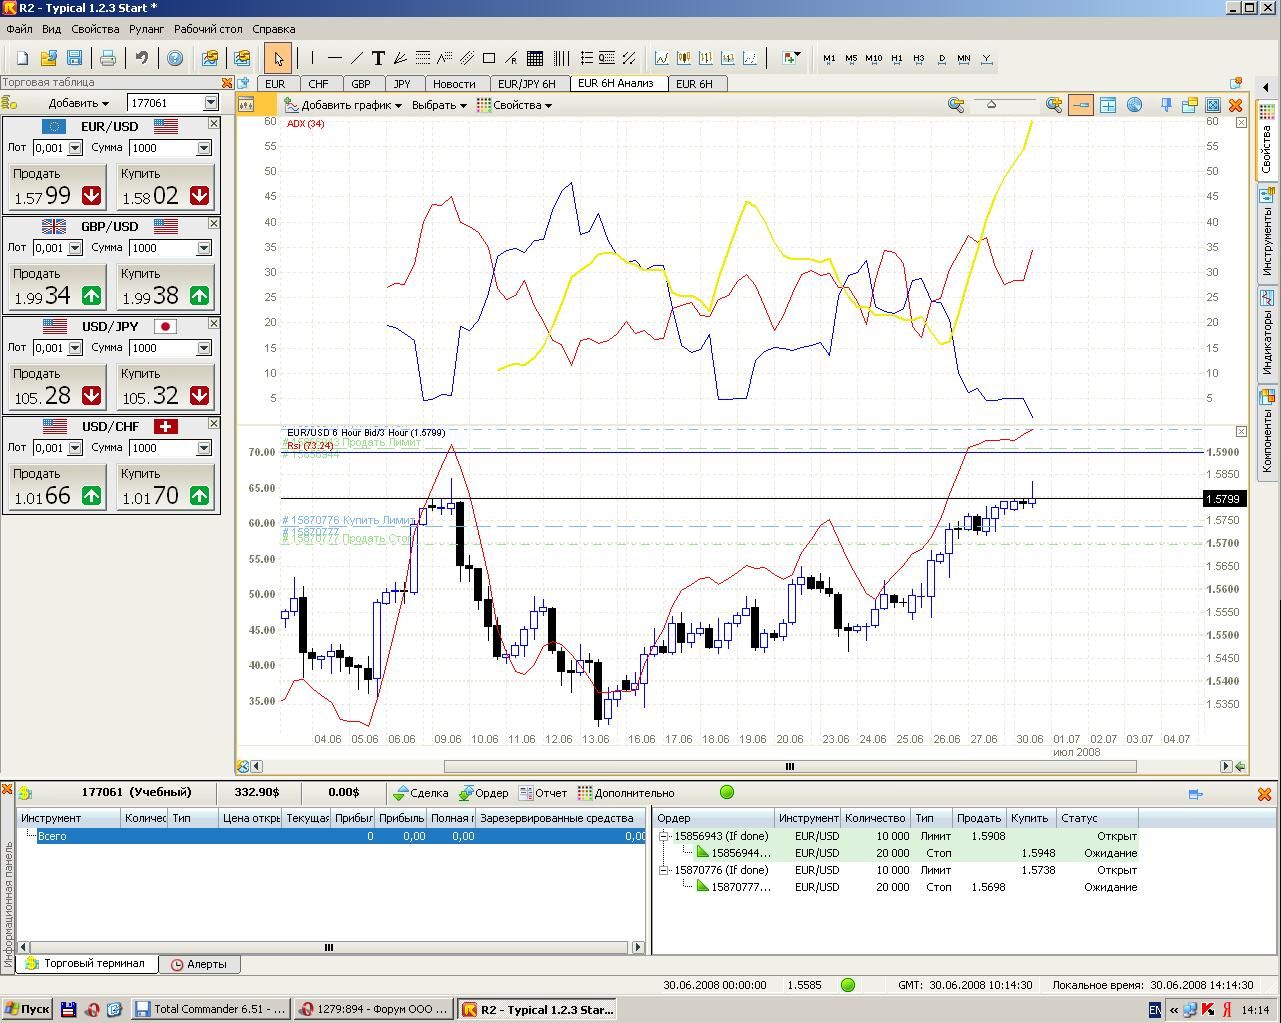Click the Print toolbar icon
The height and width of the screenshot is (1023, 1281).
[x=107, y=58]
